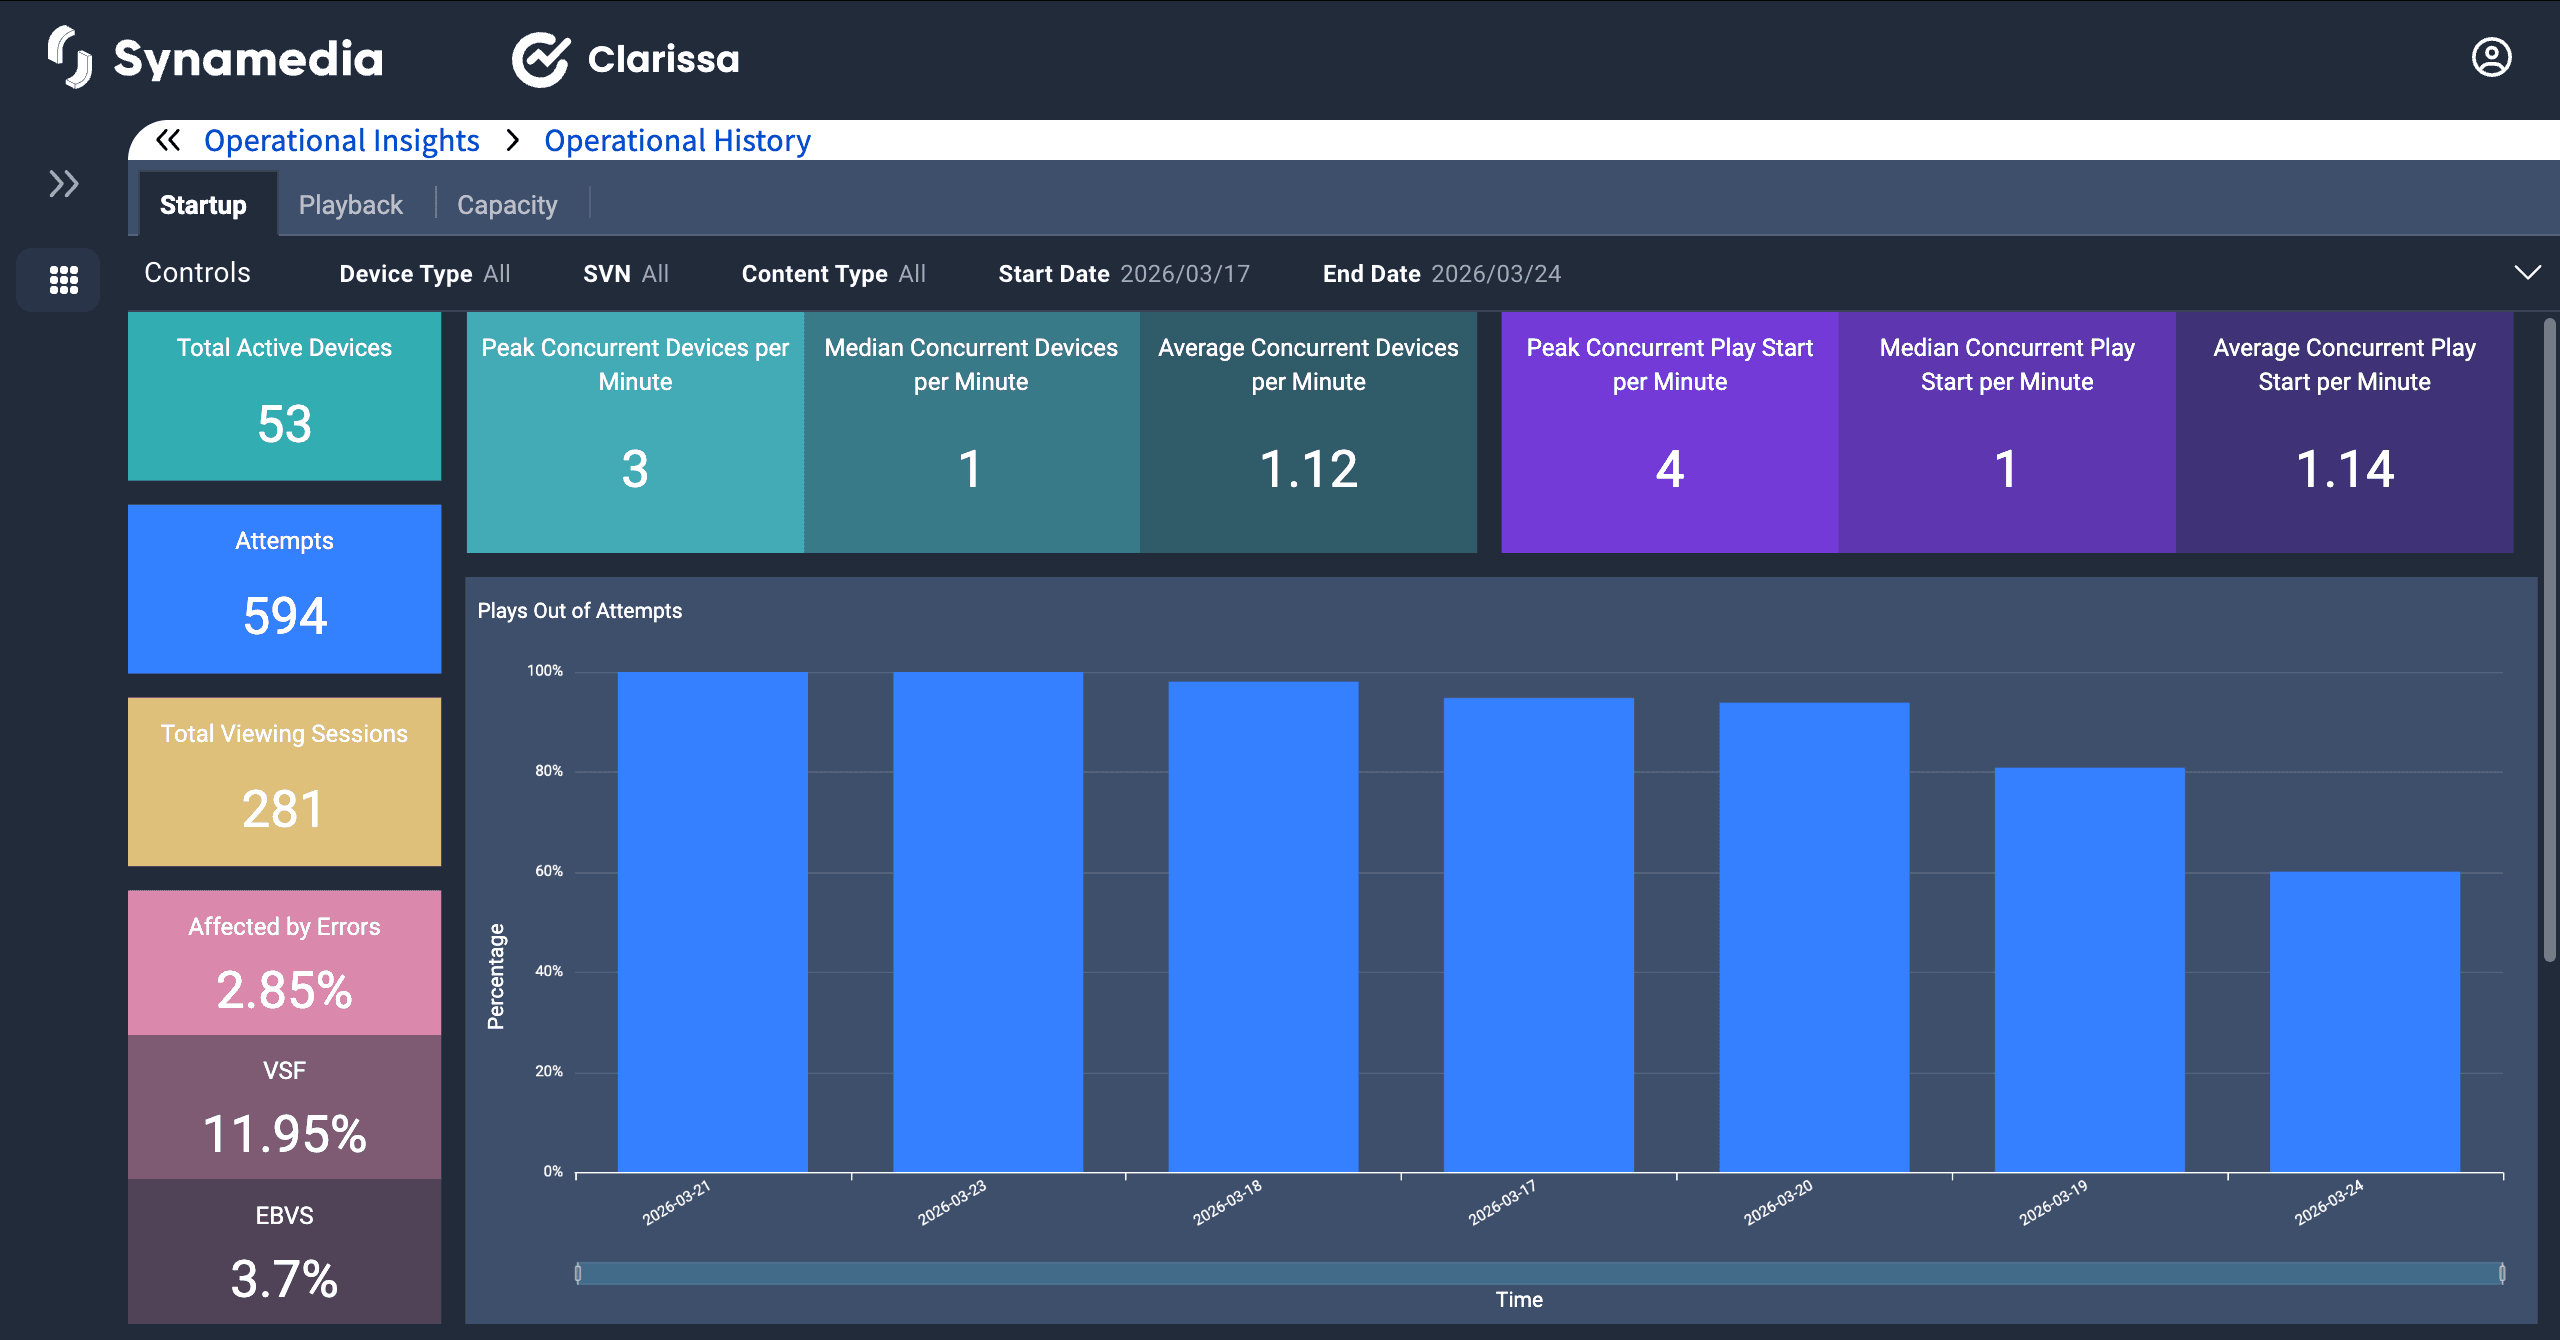
Task: Open the Content Type filter
Action: pyautogui.click(x=833, y=274)
